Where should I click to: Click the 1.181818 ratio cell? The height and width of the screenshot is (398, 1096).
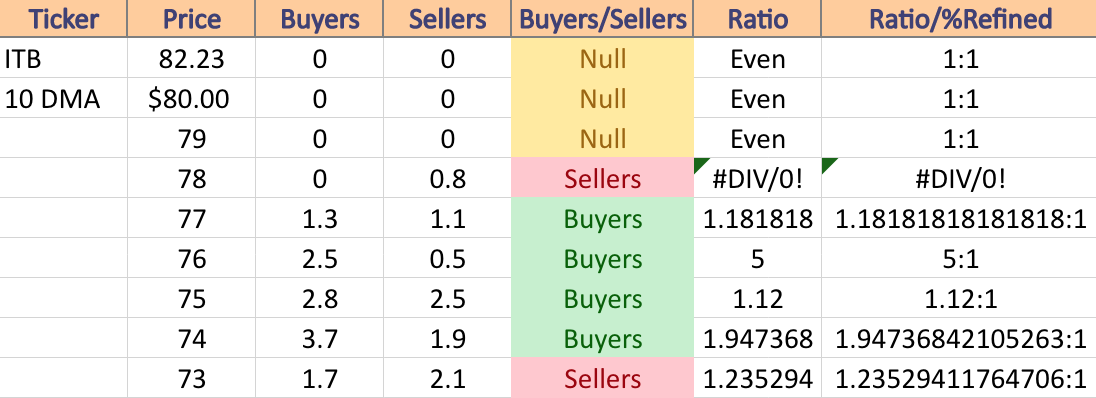(758, 219)
